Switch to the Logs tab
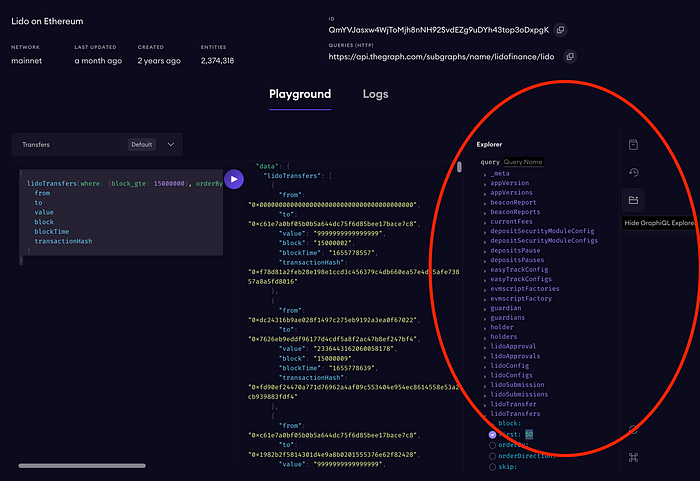Screen dimensions: 700x481 click(375, 94)
